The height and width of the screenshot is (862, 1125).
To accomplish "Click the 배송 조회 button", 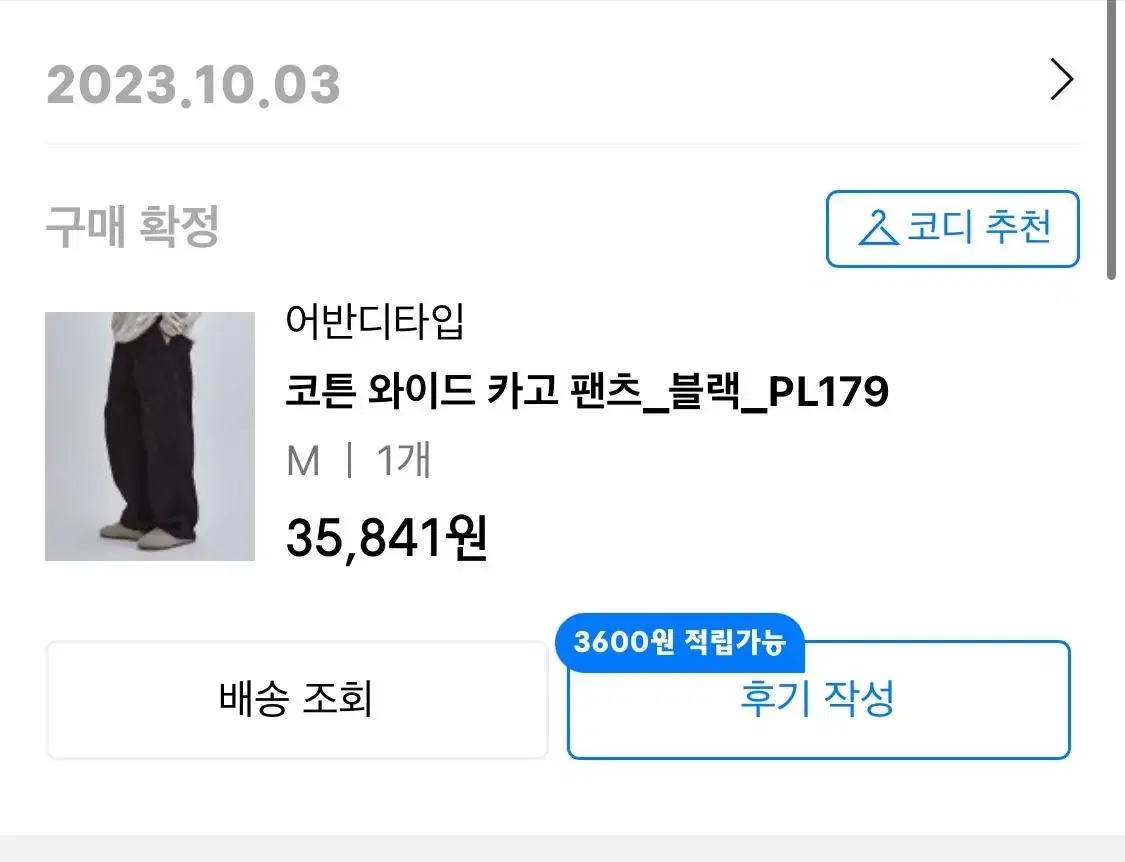I will (297, 700).
